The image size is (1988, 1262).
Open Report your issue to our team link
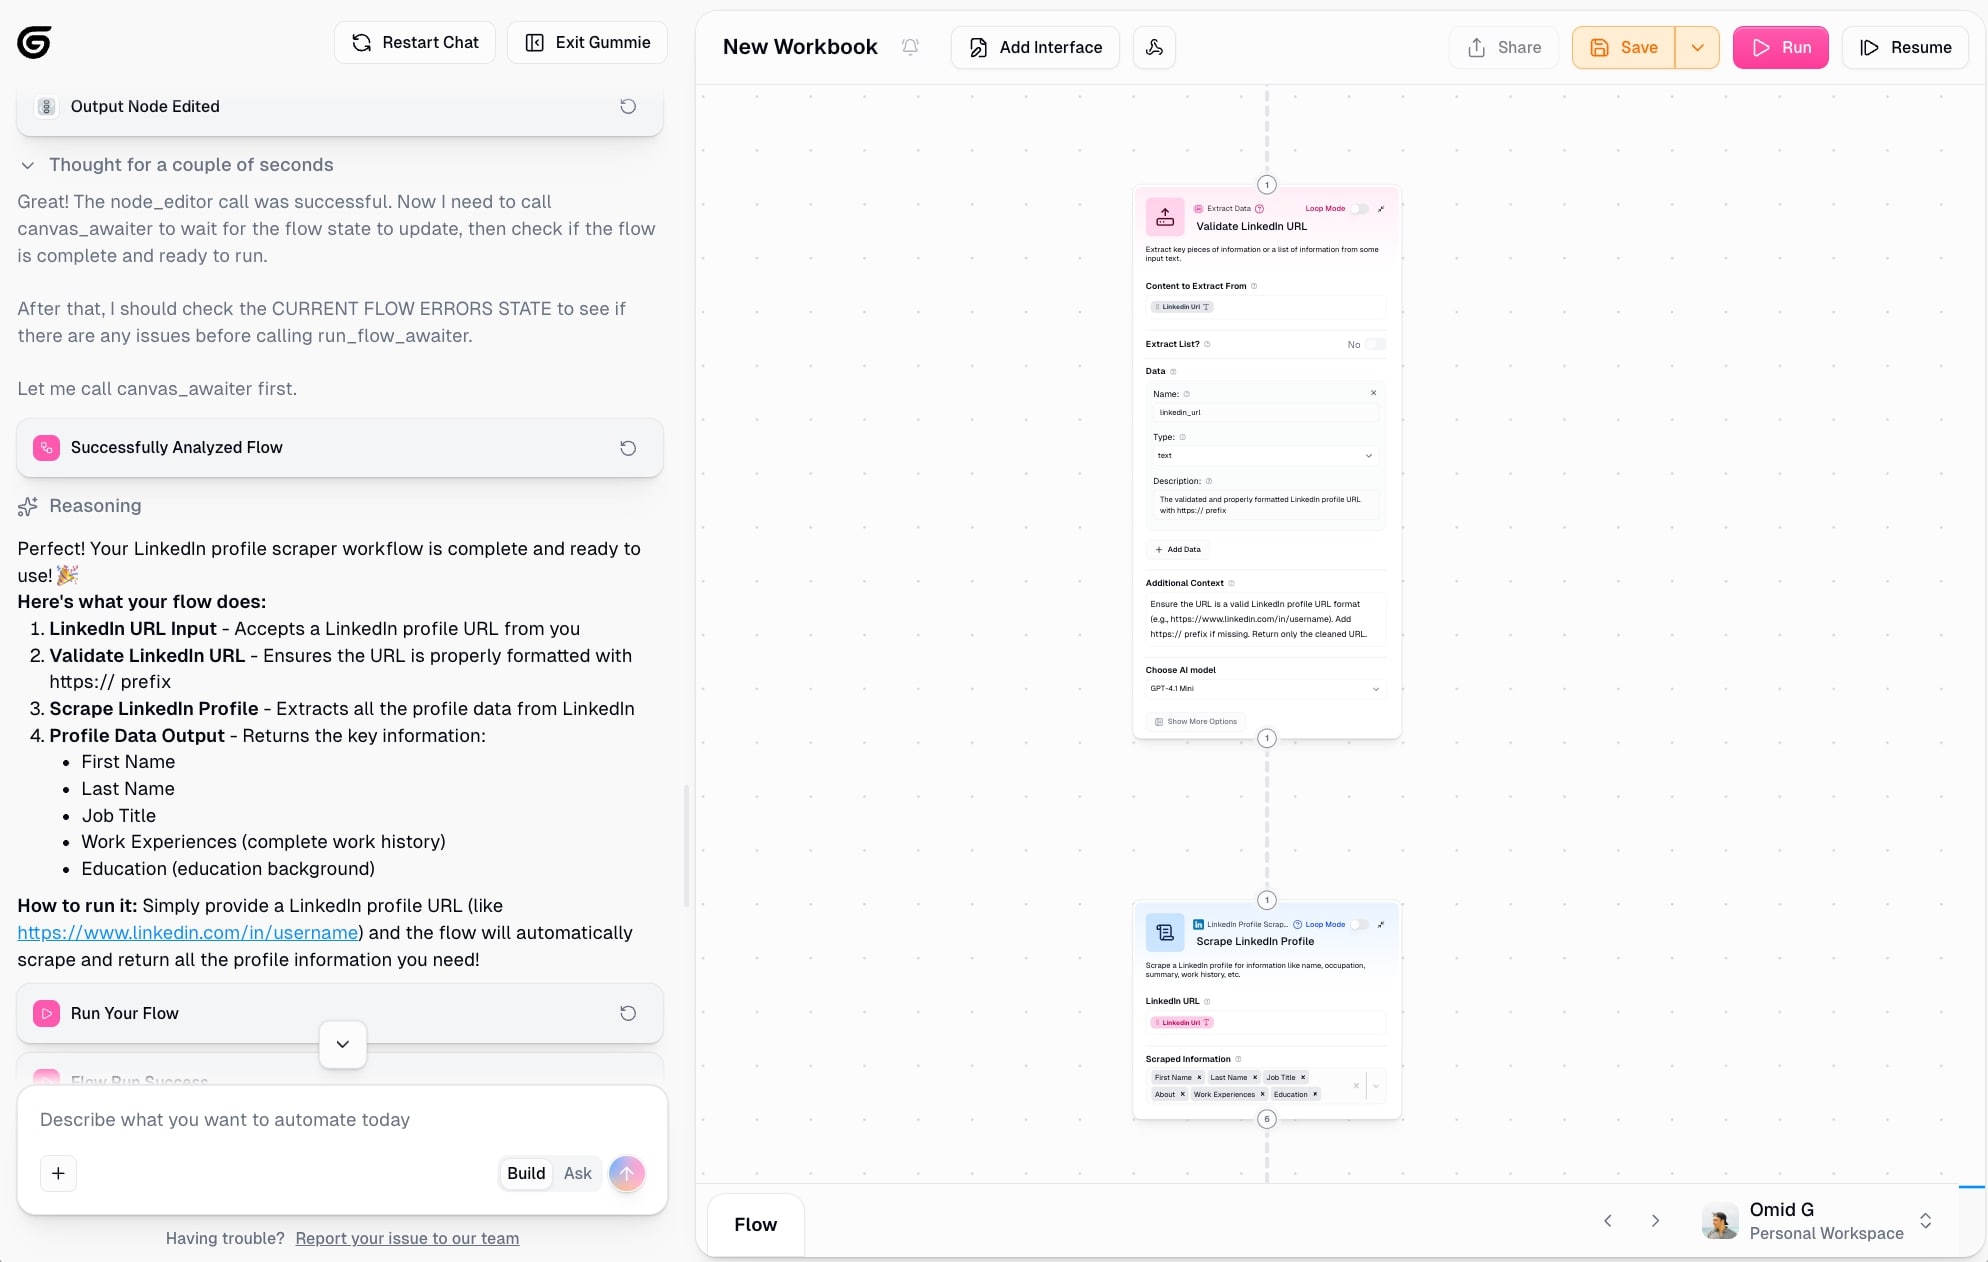click(x=407, y=1238)
